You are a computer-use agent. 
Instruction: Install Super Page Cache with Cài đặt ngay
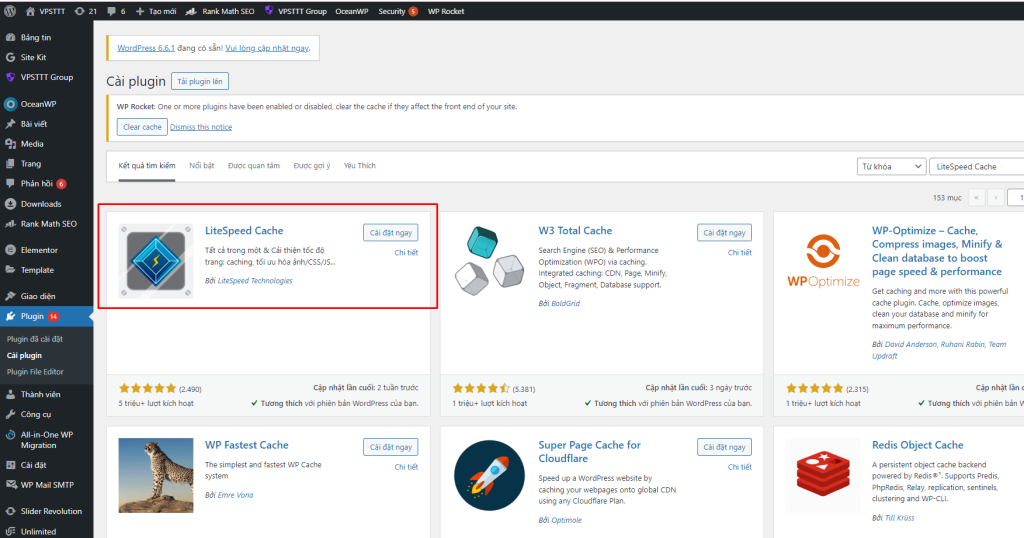coord(724,447)
